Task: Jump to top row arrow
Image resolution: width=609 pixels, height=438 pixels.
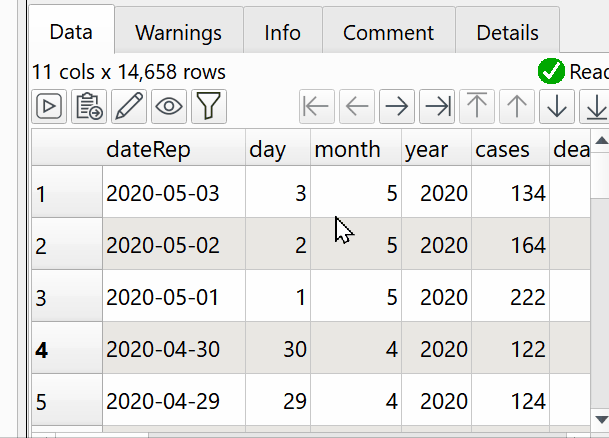Action: [478, 106]
